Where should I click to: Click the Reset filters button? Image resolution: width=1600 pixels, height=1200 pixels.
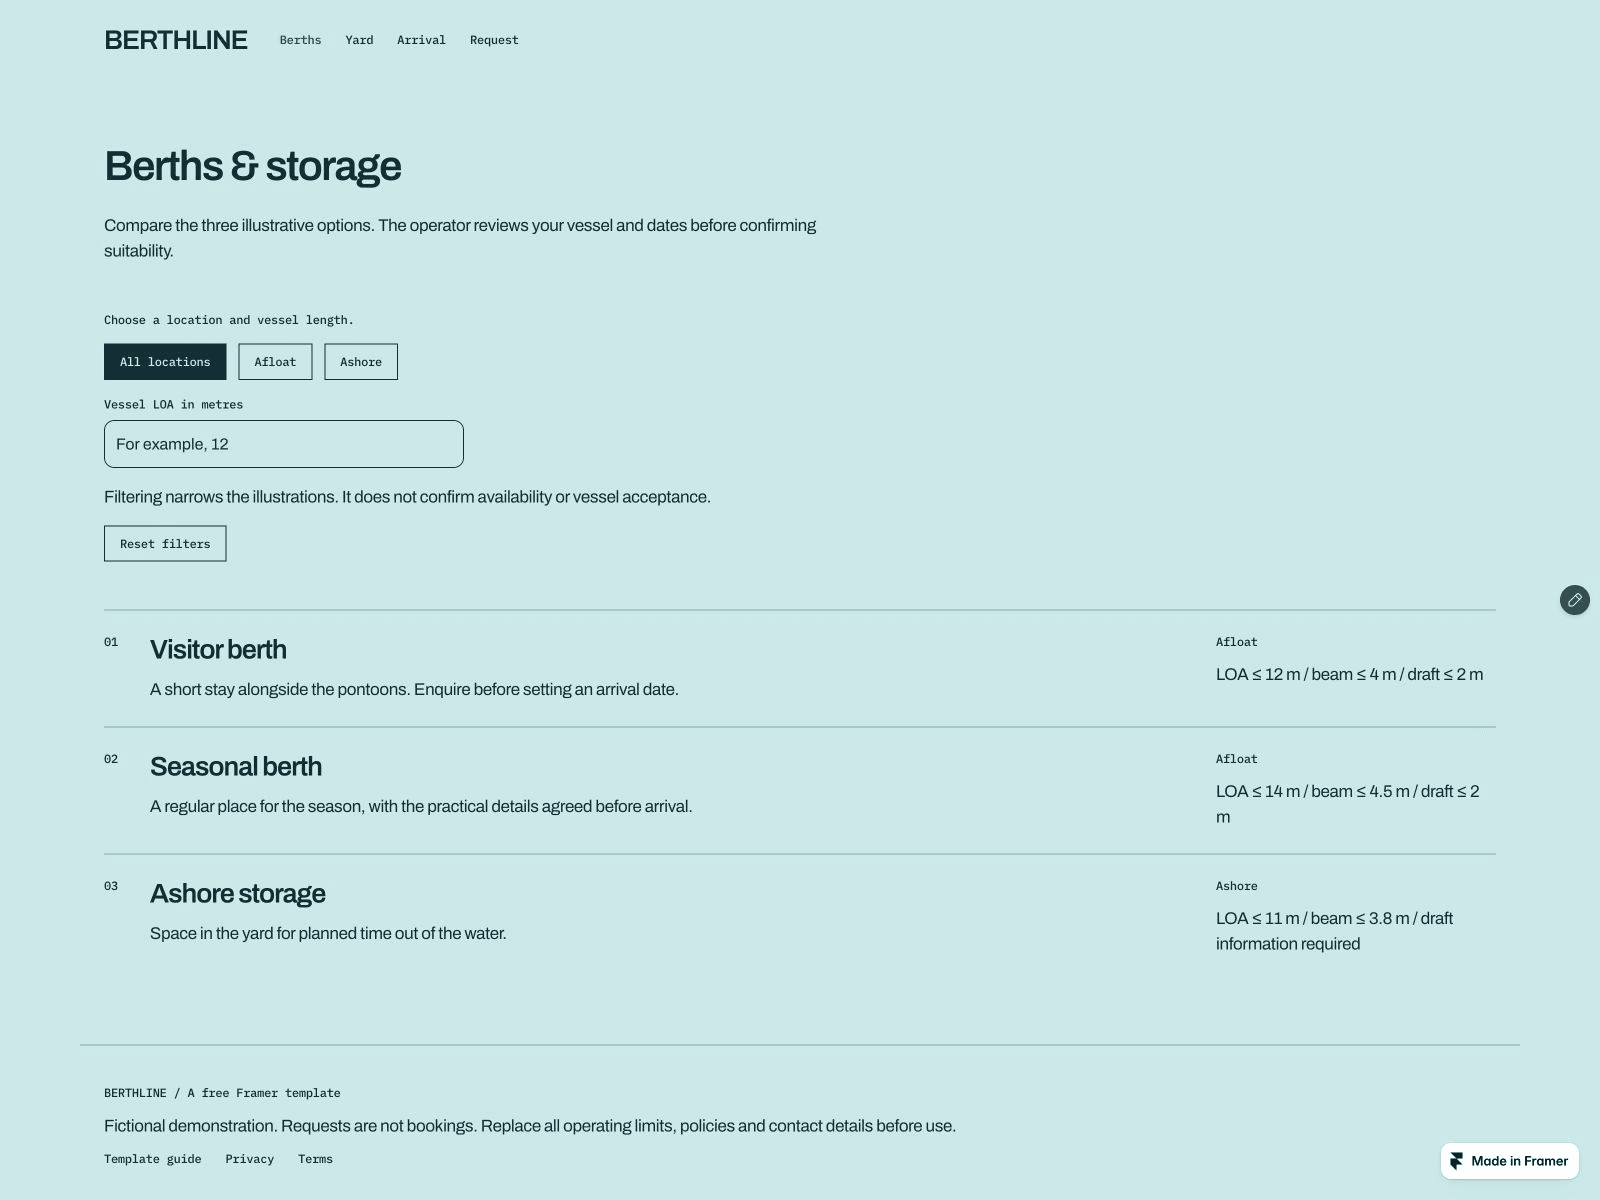[165, 544]
